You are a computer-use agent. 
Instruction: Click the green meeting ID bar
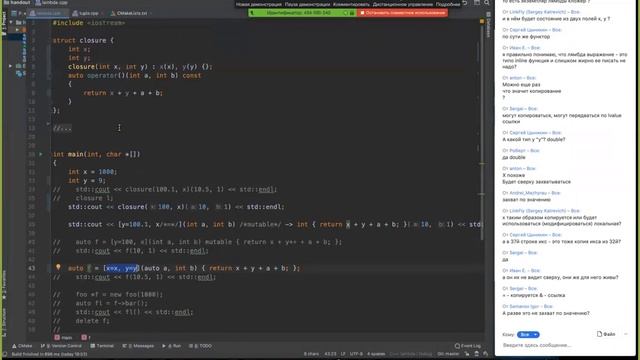point(302,13)
